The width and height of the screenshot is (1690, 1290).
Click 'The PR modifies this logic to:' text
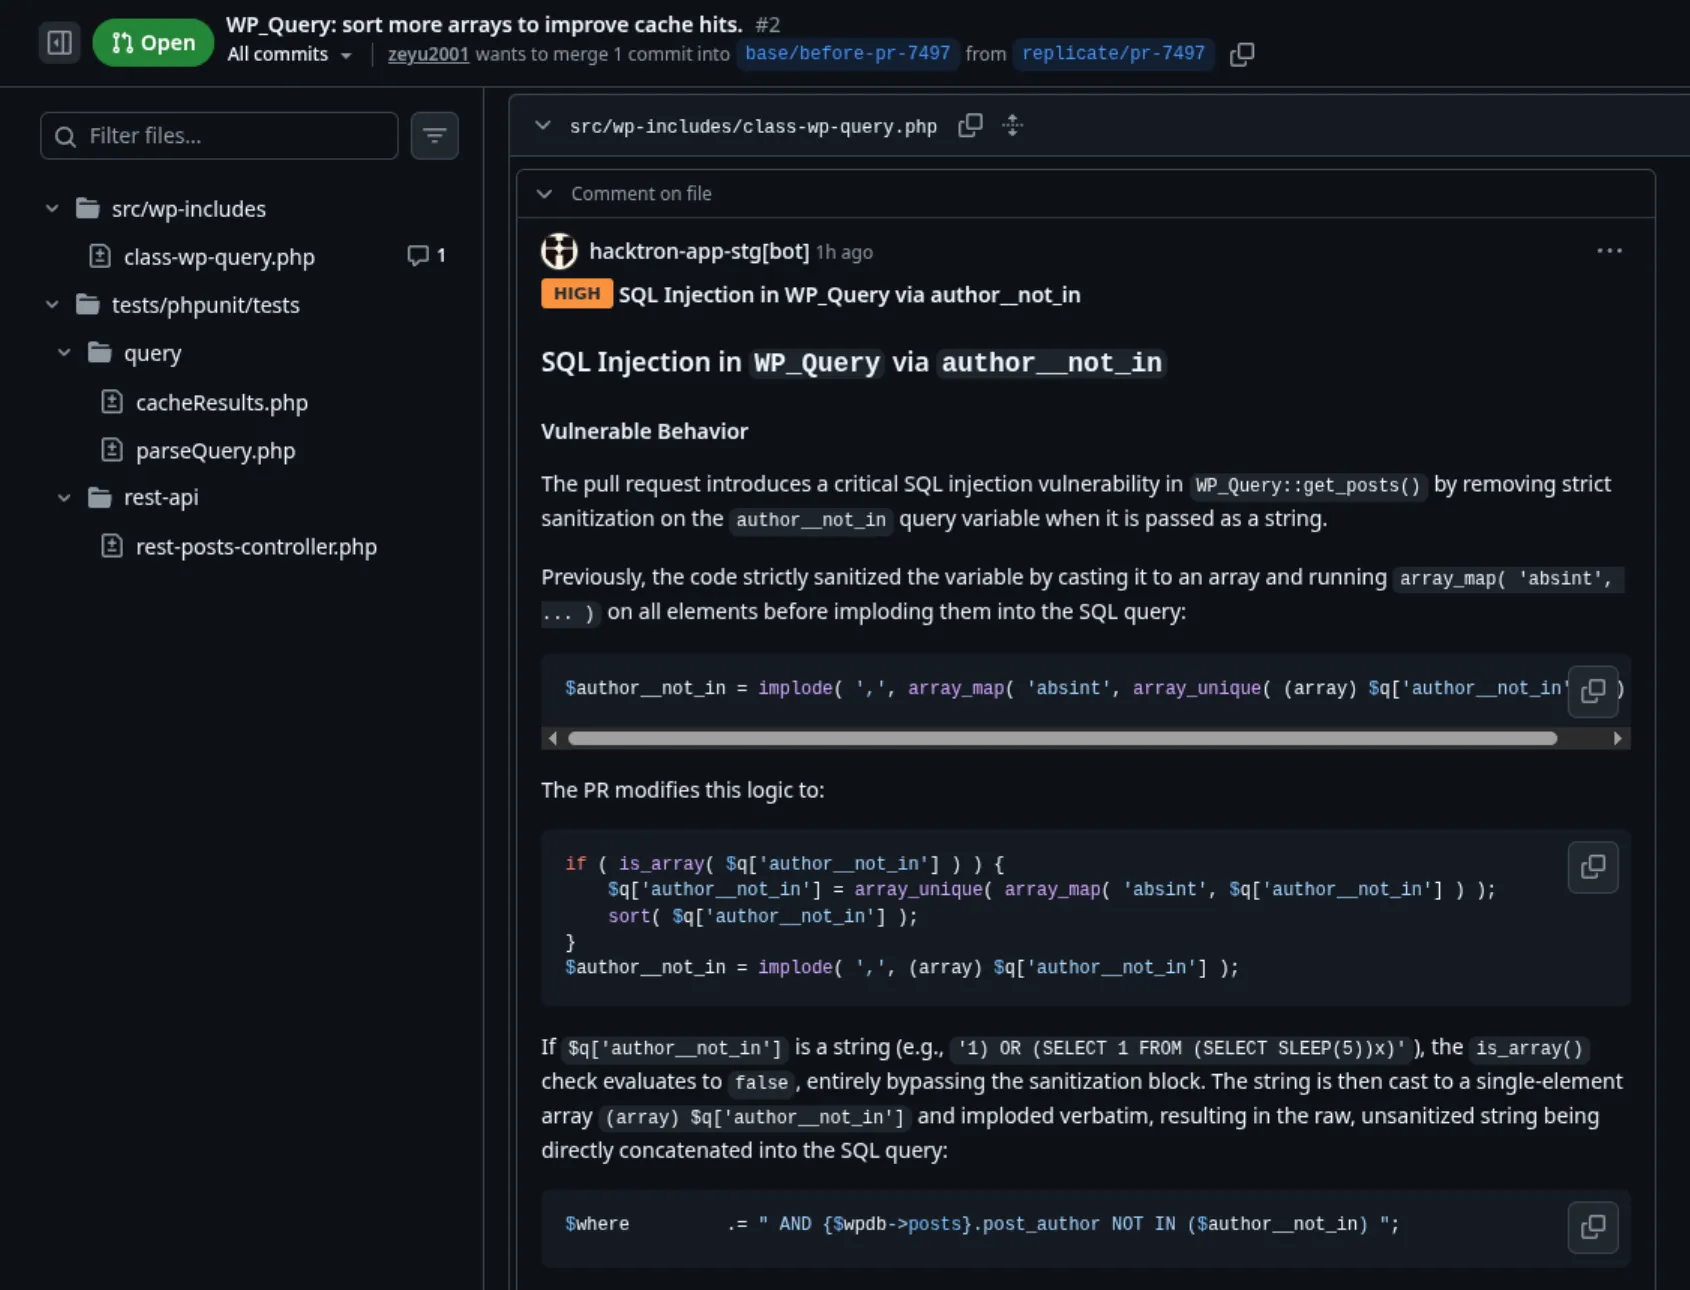tap(683, 790)
